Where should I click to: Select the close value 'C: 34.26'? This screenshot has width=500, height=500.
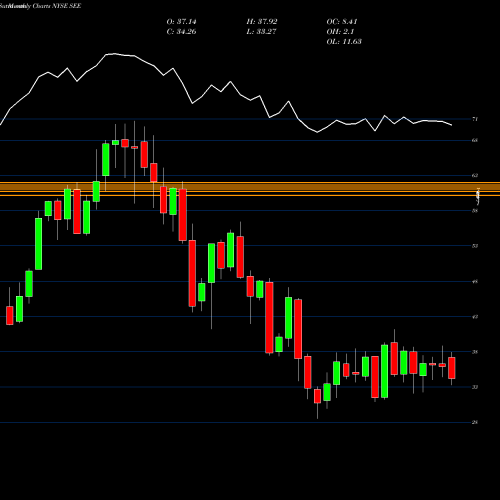coord(181,32)
